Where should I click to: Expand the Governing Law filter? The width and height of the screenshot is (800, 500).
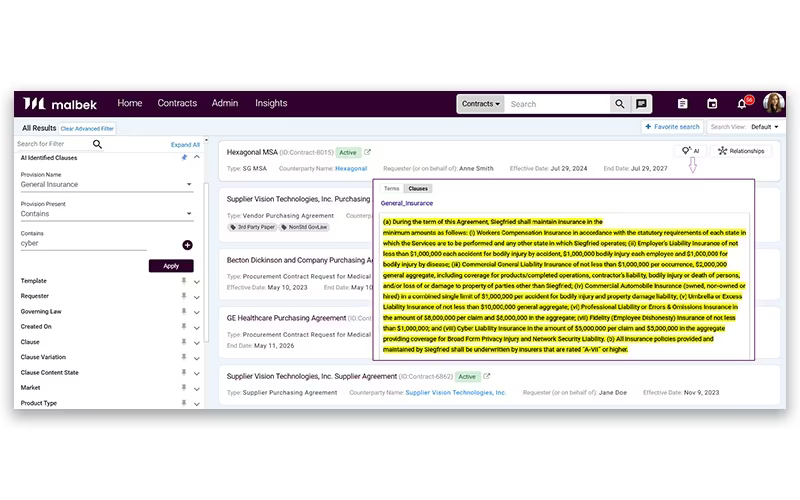[x=196, y=312]
